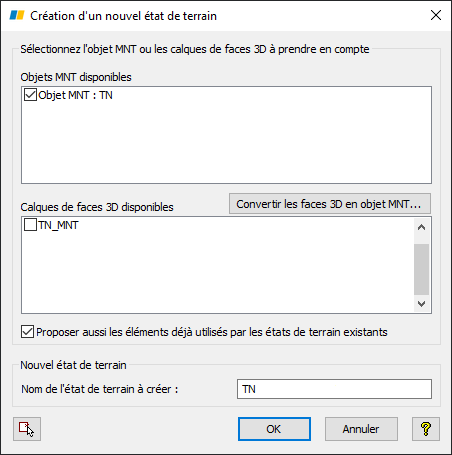Screen dimensions: 452x455
Task: Click Convertir les faces 3D en objet MNT
Action: coord(330,204)
